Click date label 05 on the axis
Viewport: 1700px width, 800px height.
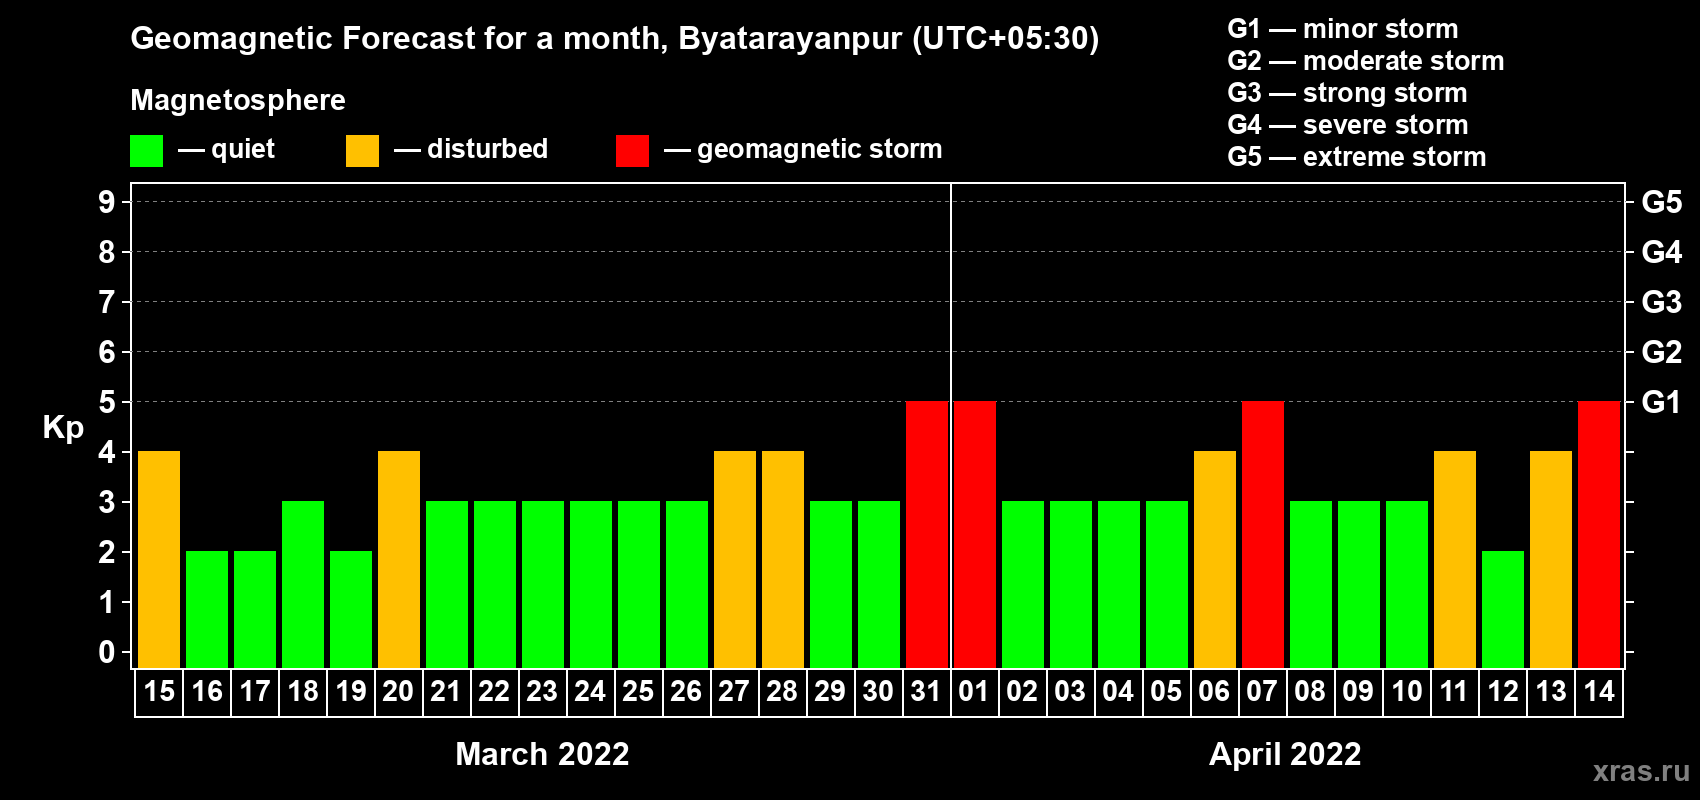point(1166,691)
